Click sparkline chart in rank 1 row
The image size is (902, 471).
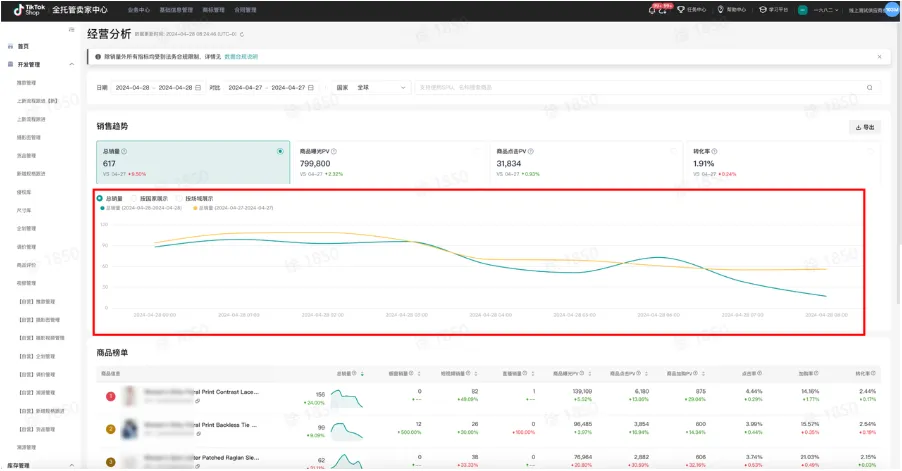point(346,399)
